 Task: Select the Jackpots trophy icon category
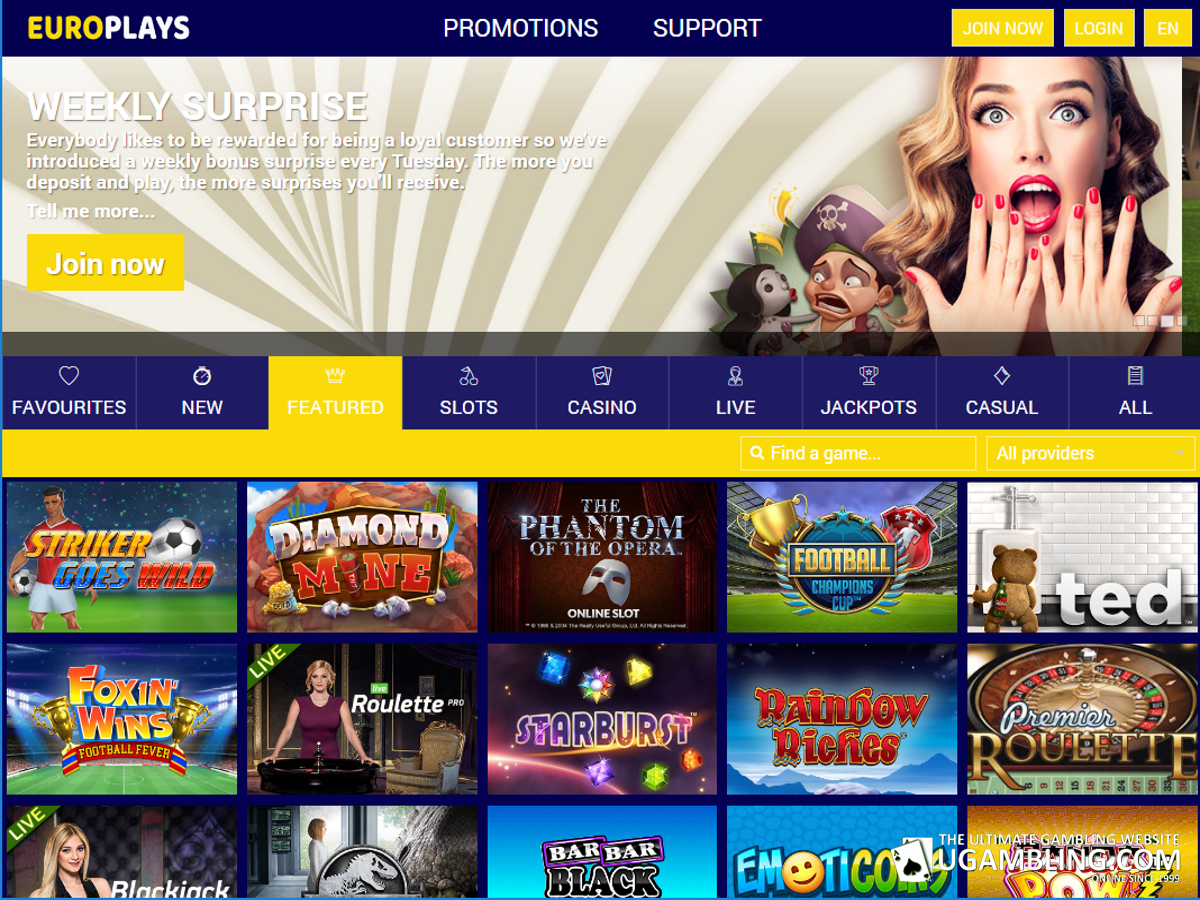point(869,392)
